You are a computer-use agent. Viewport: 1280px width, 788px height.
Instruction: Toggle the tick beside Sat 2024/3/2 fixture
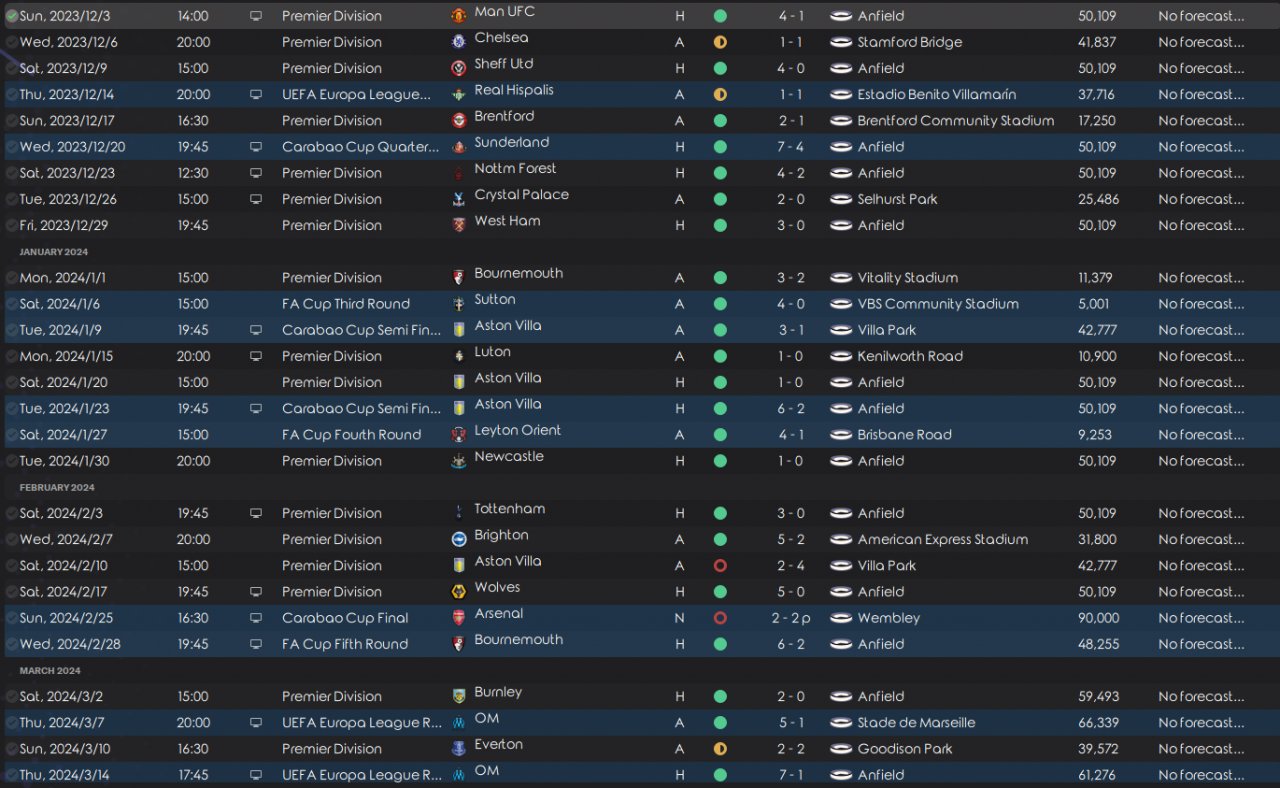pos(12,697)
